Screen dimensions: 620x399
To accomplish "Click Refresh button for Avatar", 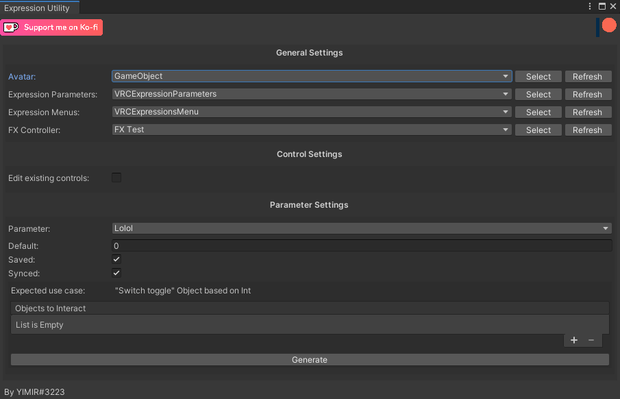I will [588, 76].
